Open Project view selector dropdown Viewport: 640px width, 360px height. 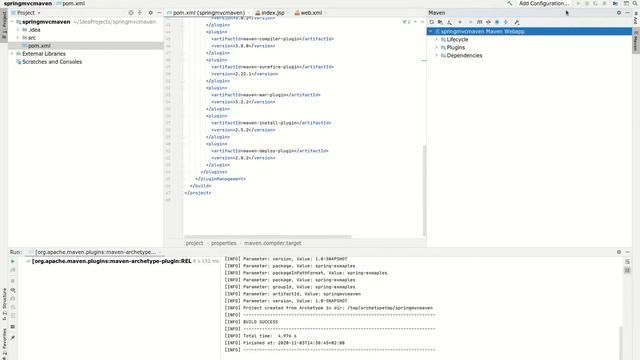[x=27, y=13]
